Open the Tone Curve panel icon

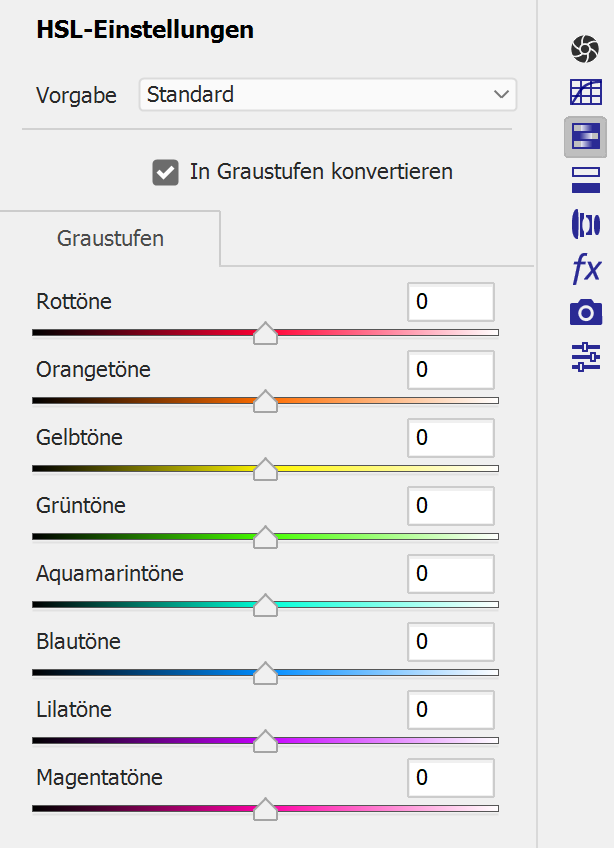pos(585,93)
